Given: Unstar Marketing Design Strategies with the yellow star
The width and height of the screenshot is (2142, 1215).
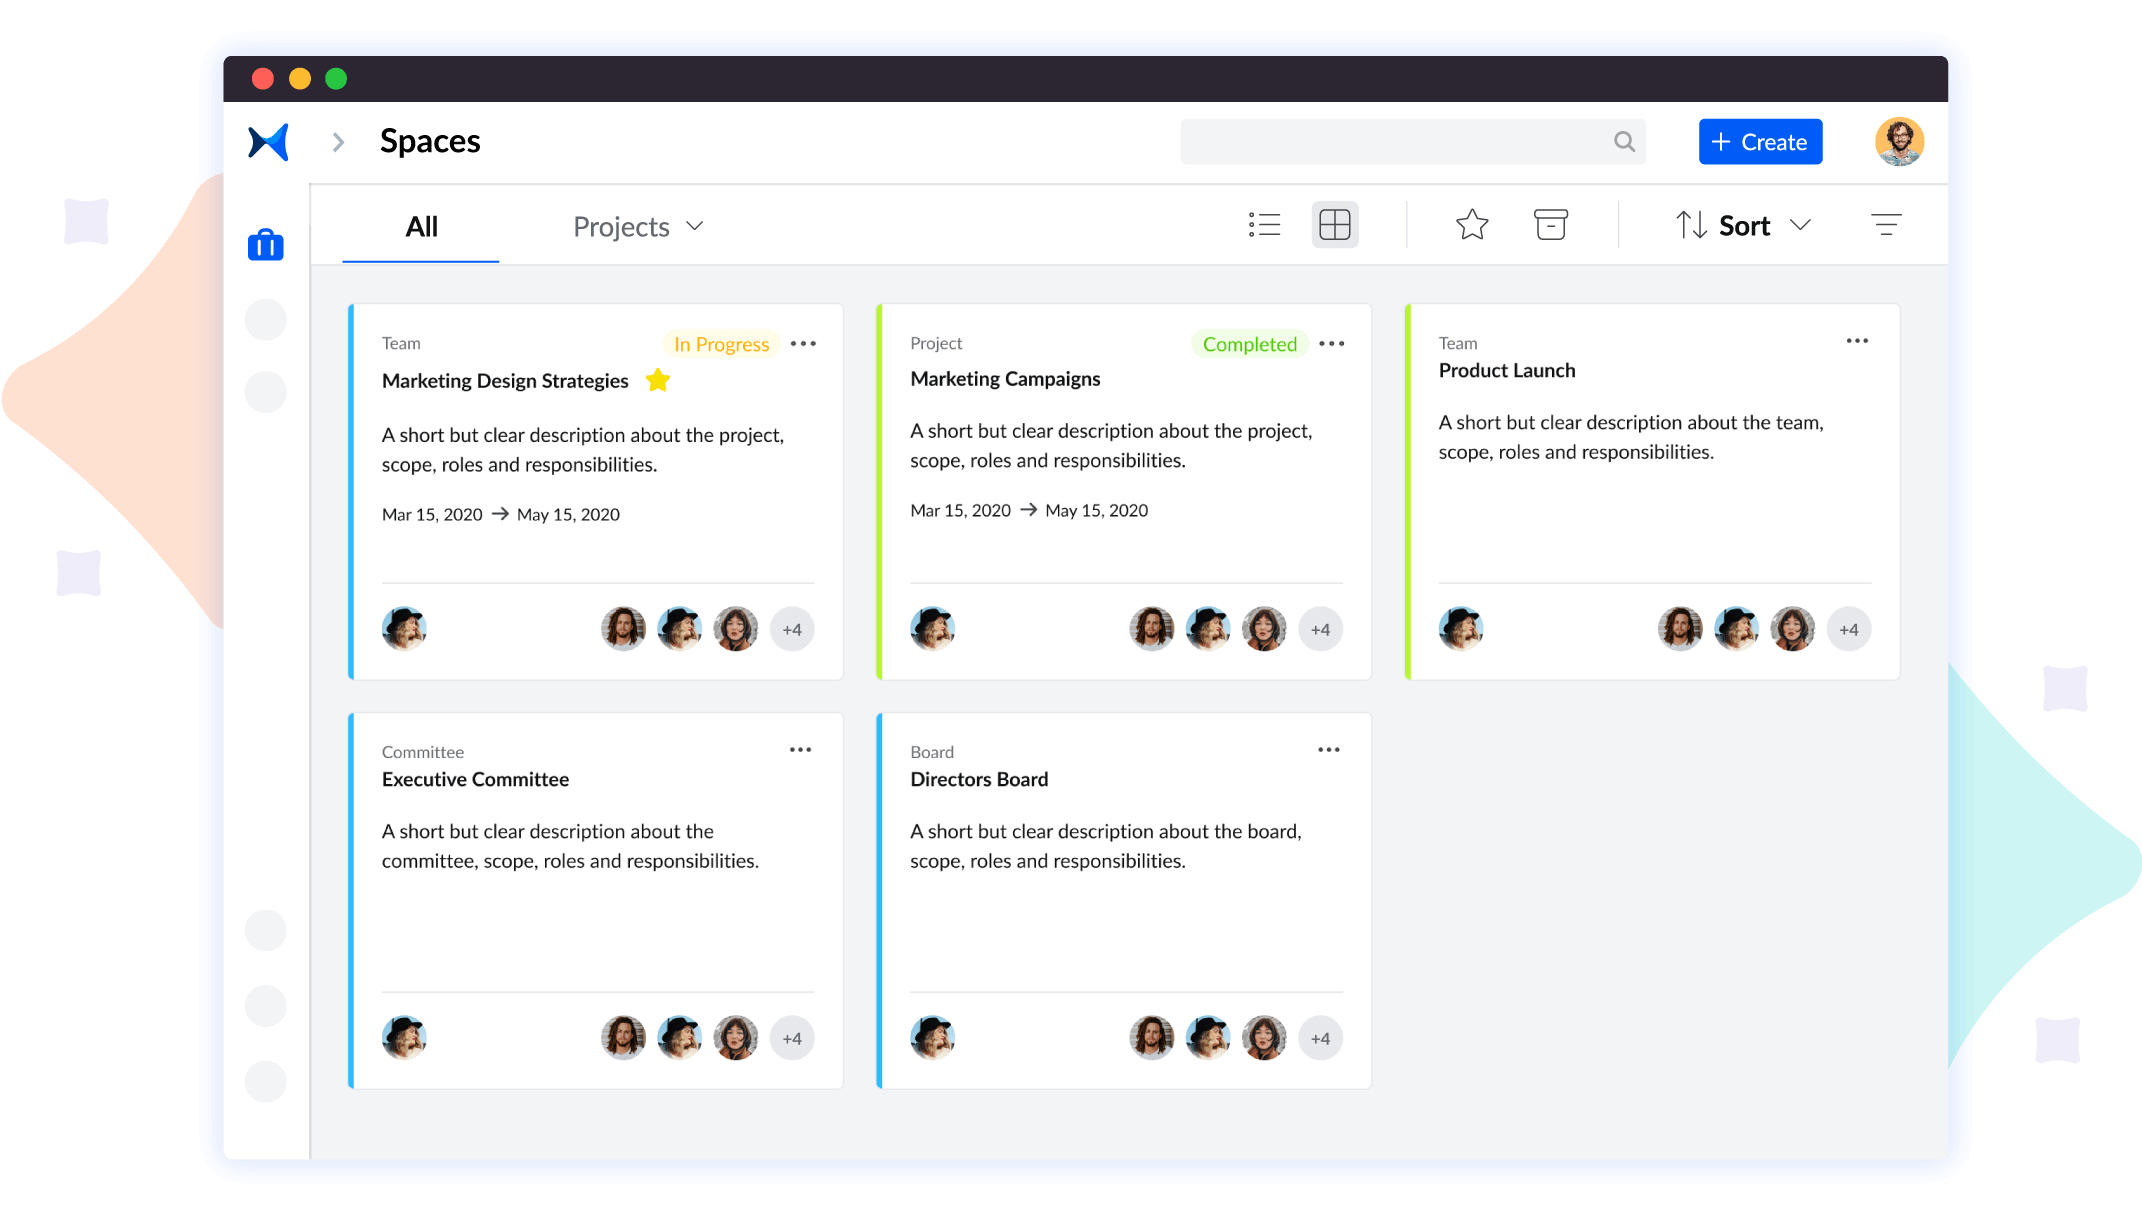Looking at the screenshot, I should coord(658,380).
